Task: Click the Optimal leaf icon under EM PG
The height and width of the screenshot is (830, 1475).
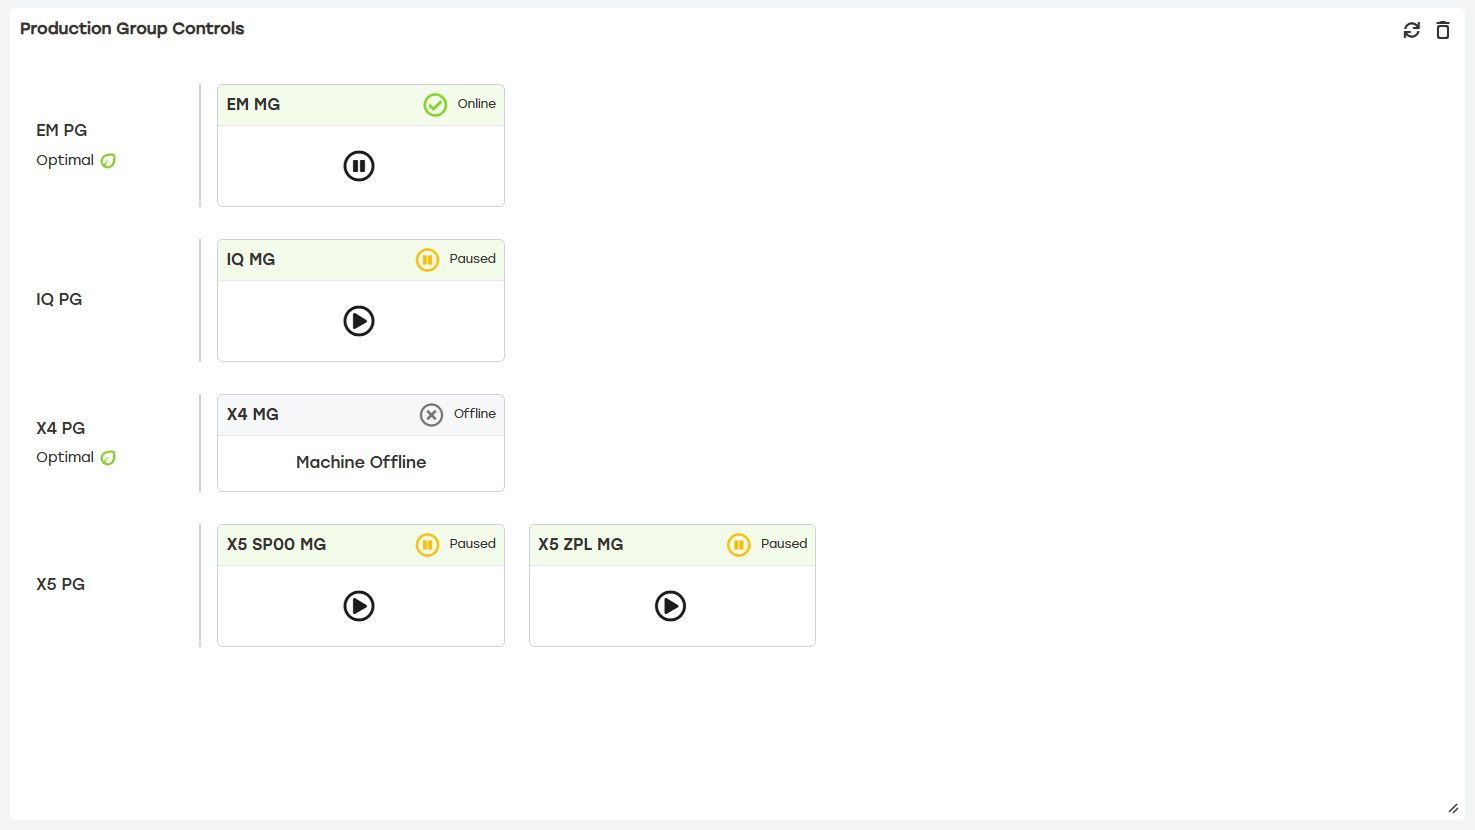Action: tap(108, 160)
